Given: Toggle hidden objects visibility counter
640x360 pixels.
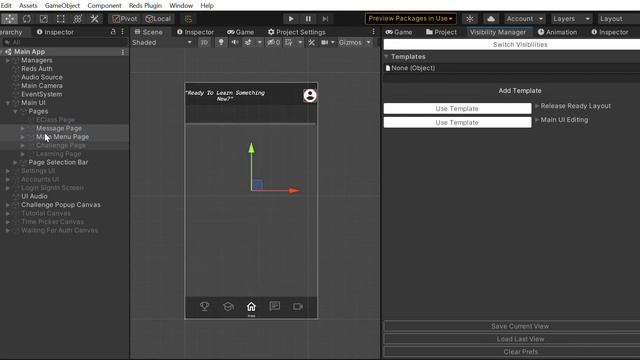Looking at the screenshot, I should pos(273,42).
